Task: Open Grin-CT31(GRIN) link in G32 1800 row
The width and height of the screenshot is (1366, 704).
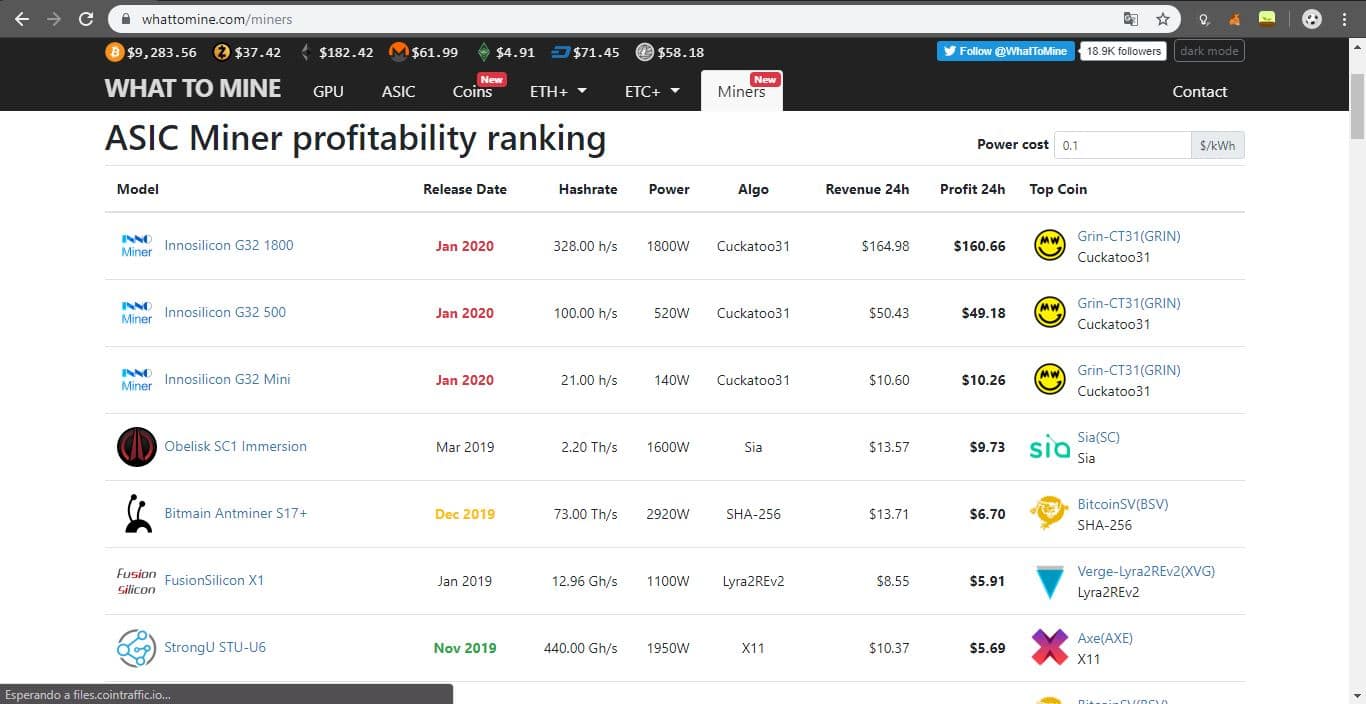Action: point(1129,236)
